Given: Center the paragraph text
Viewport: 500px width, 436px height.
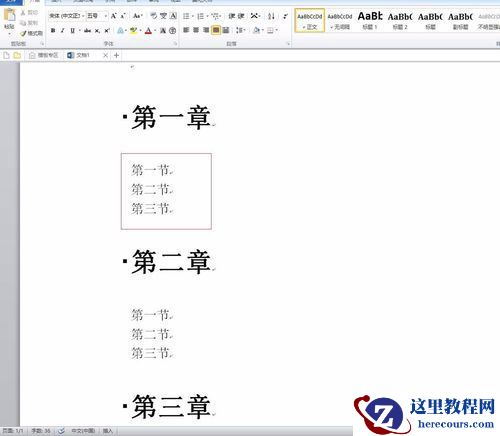Looking at the screenshot, I should pos(196,30).
